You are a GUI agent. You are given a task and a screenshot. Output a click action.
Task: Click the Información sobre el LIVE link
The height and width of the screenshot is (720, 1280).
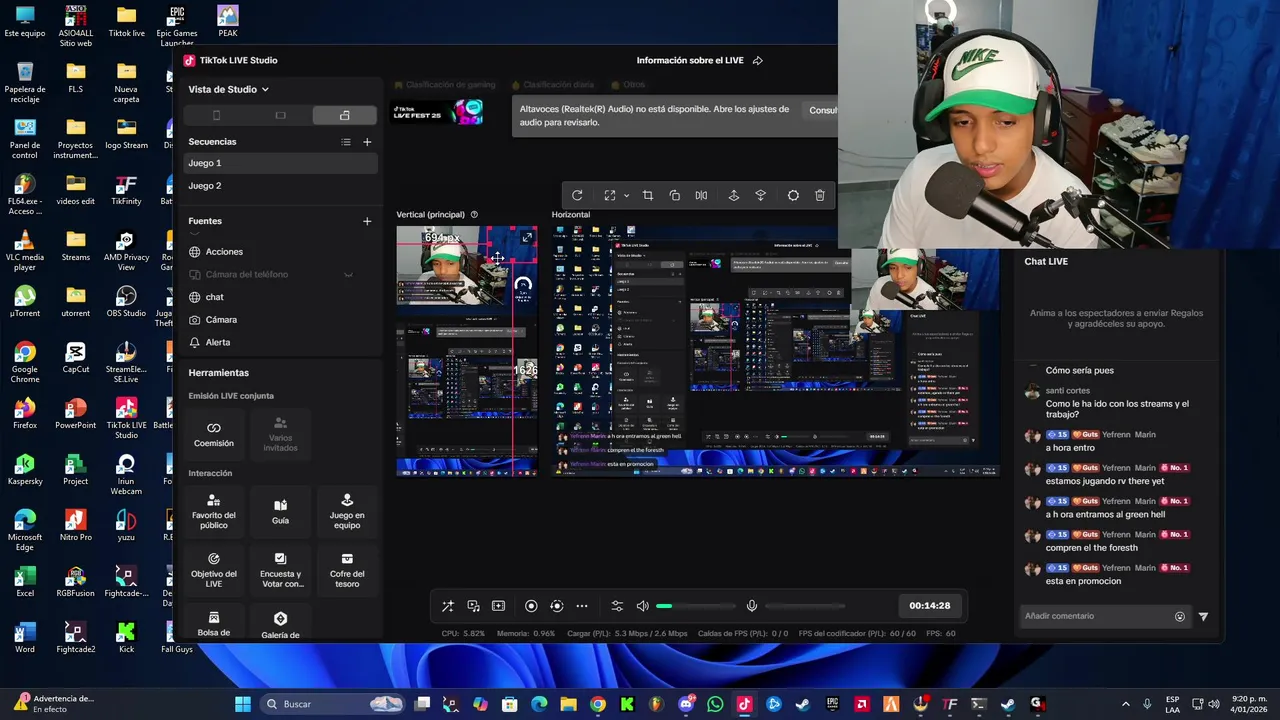(690, 60)
